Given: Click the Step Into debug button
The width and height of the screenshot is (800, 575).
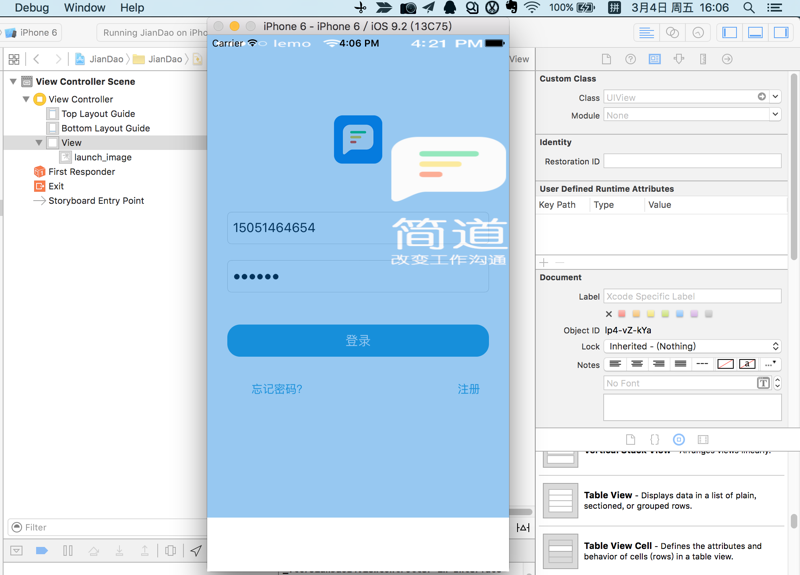Looking at the screenshot, I should (x=119, y=551).
